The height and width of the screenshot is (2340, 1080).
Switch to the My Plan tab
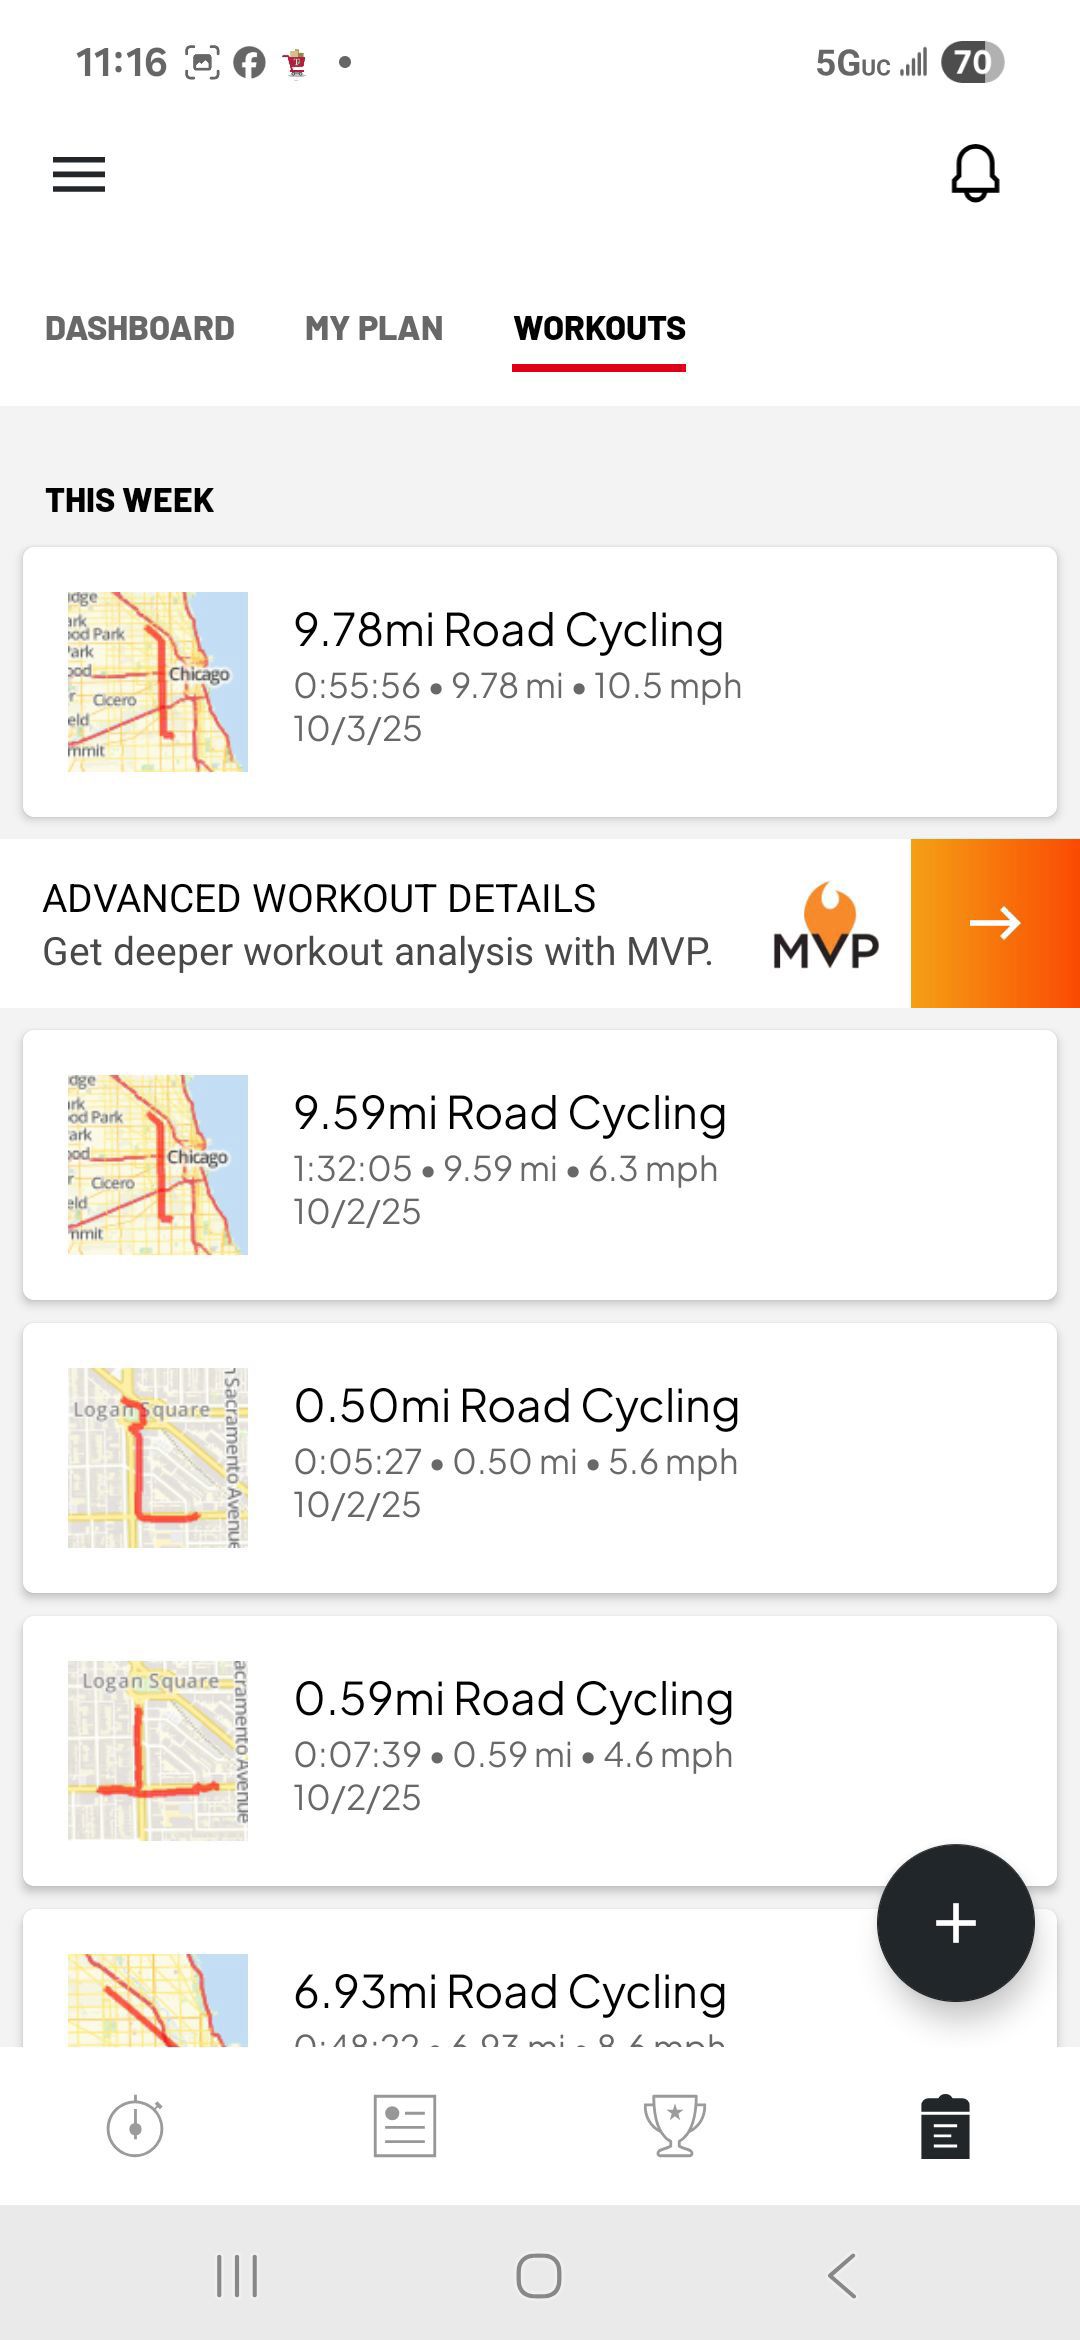(374, 329)
